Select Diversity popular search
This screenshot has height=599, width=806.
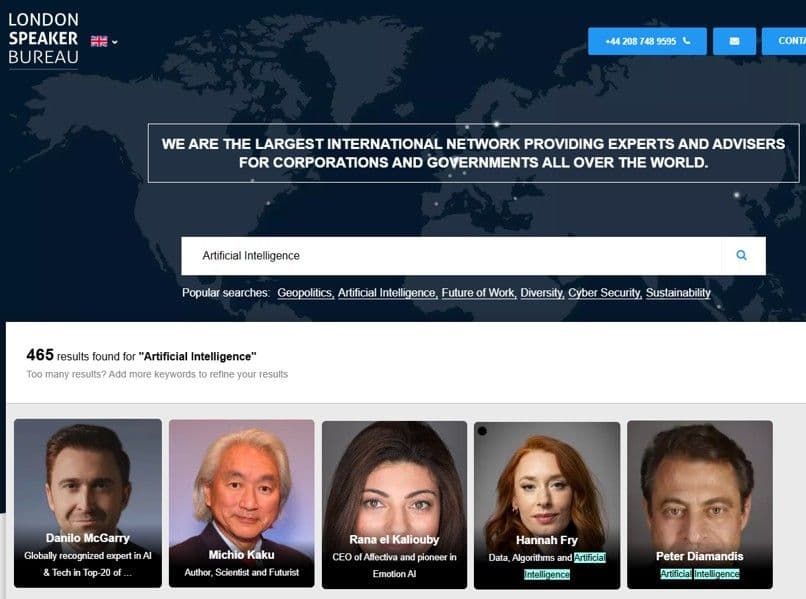click(542, 293)
